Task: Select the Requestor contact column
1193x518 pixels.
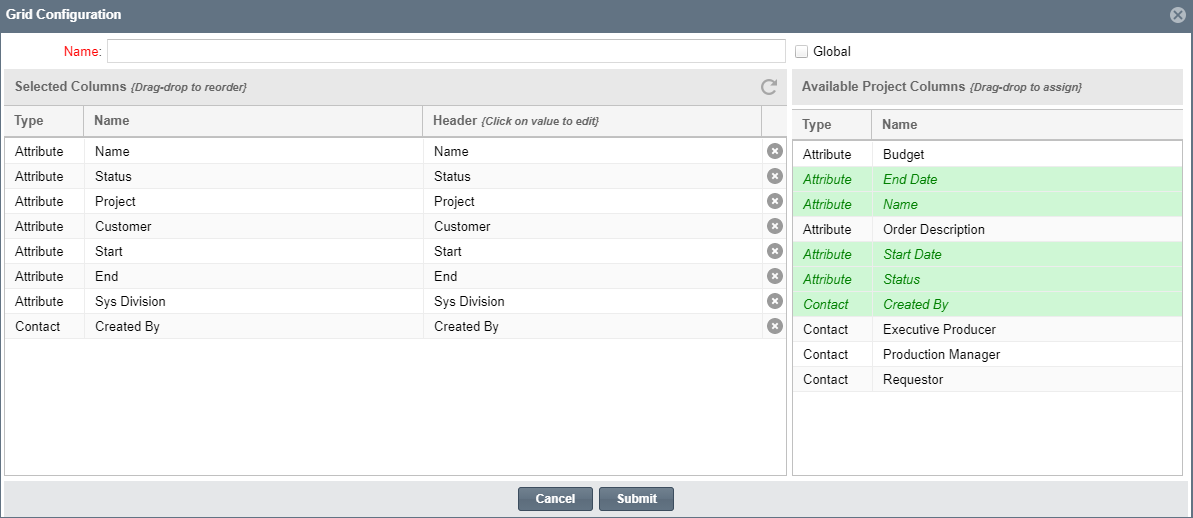Action: (x=988, y=380)
